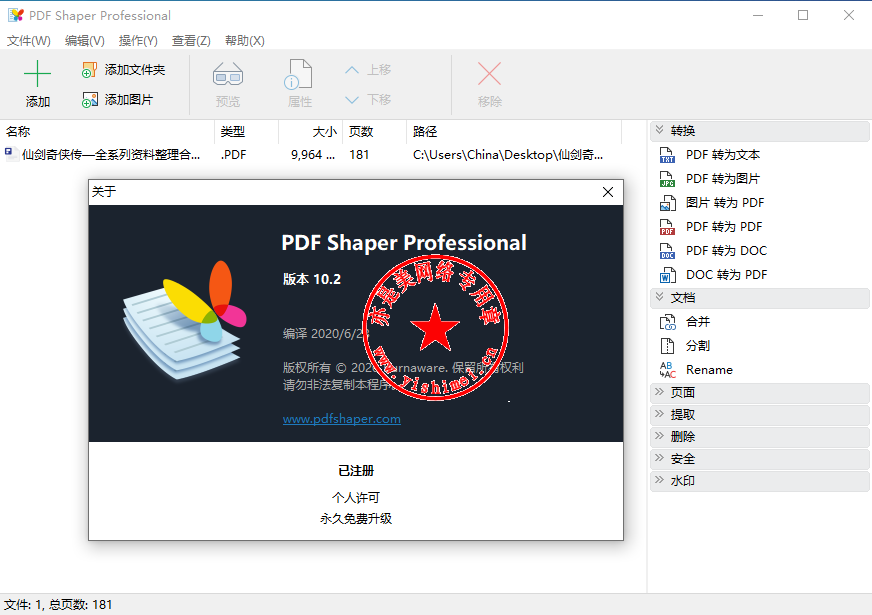872x615 pixels.
Task: Click the 181 page count cell
Action: coord(359,155)
